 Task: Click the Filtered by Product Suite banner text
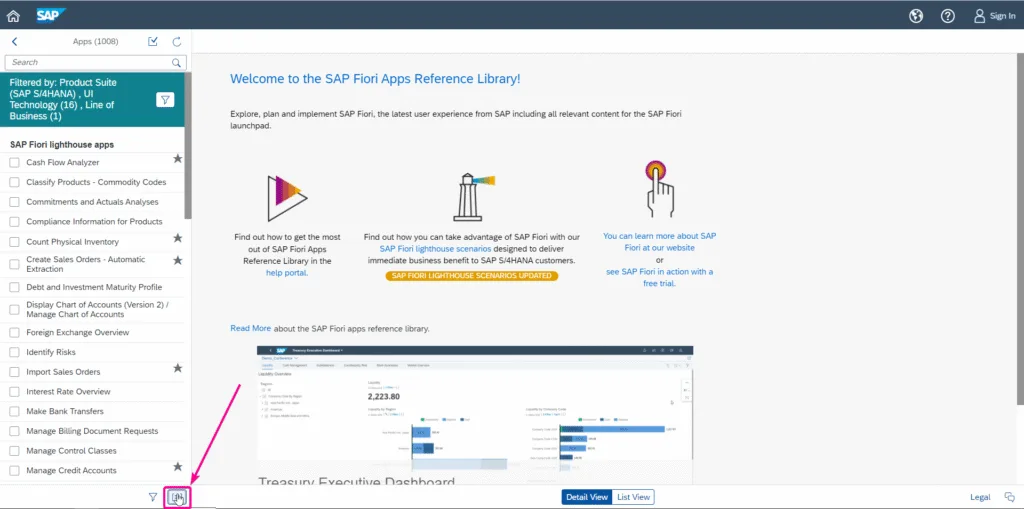point(63,99)
